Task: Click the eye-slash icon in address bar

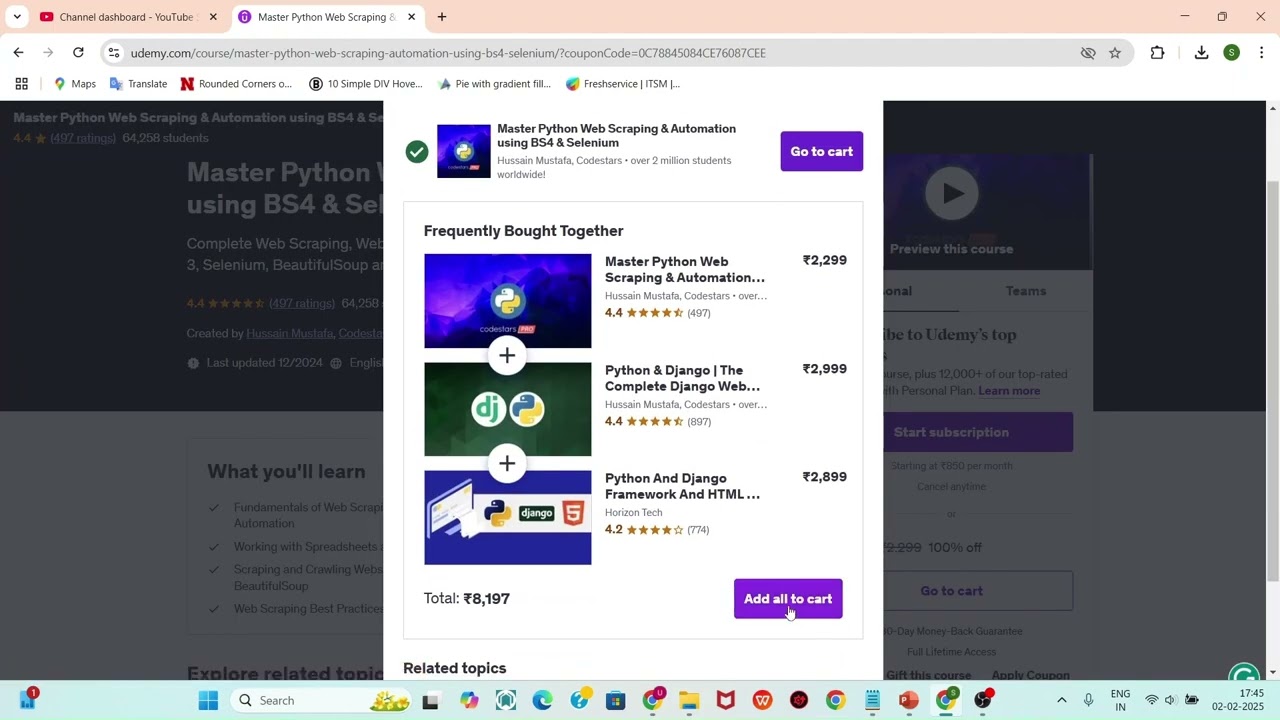Action: click(x=1088, y=53)
